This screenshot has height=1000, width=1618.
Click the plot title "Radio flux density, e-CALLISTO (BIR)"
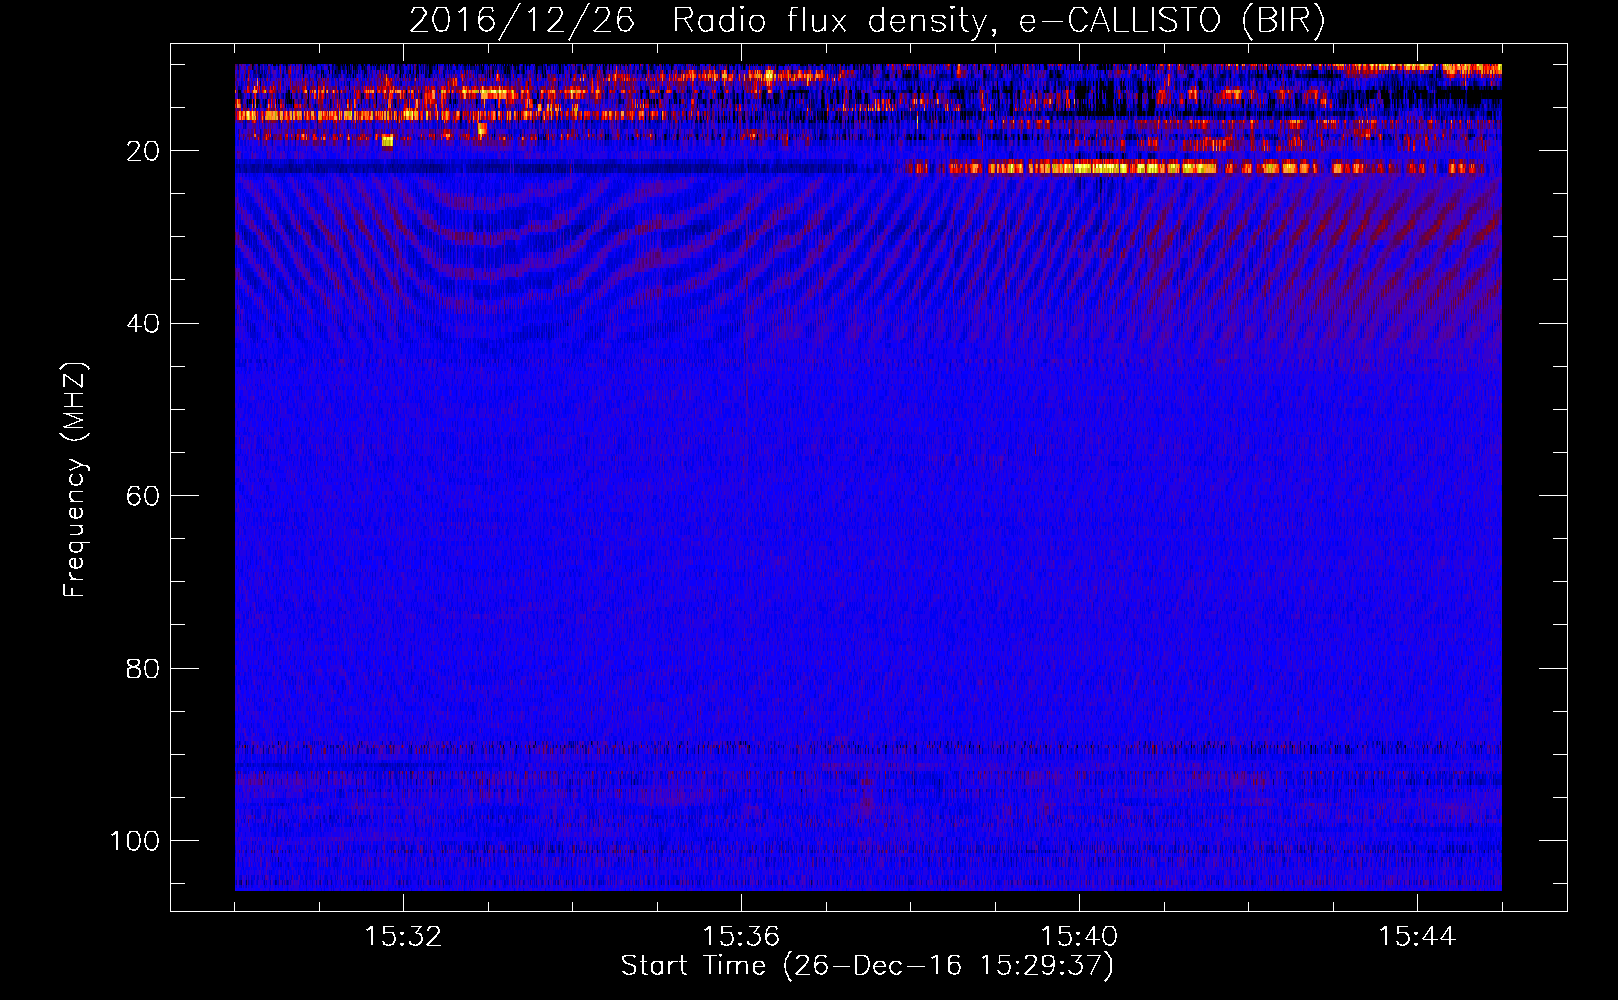998,21
